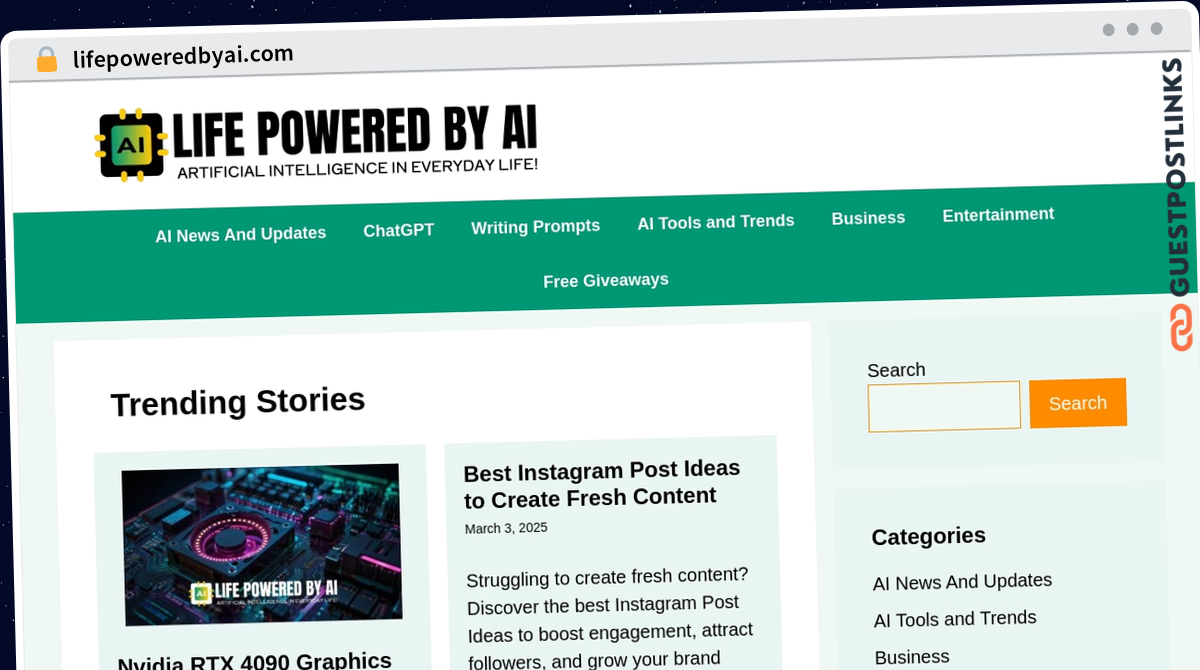1200x670 pixels.
Task: Click the AI chip logo icon
Action: [x=131, y=146]
